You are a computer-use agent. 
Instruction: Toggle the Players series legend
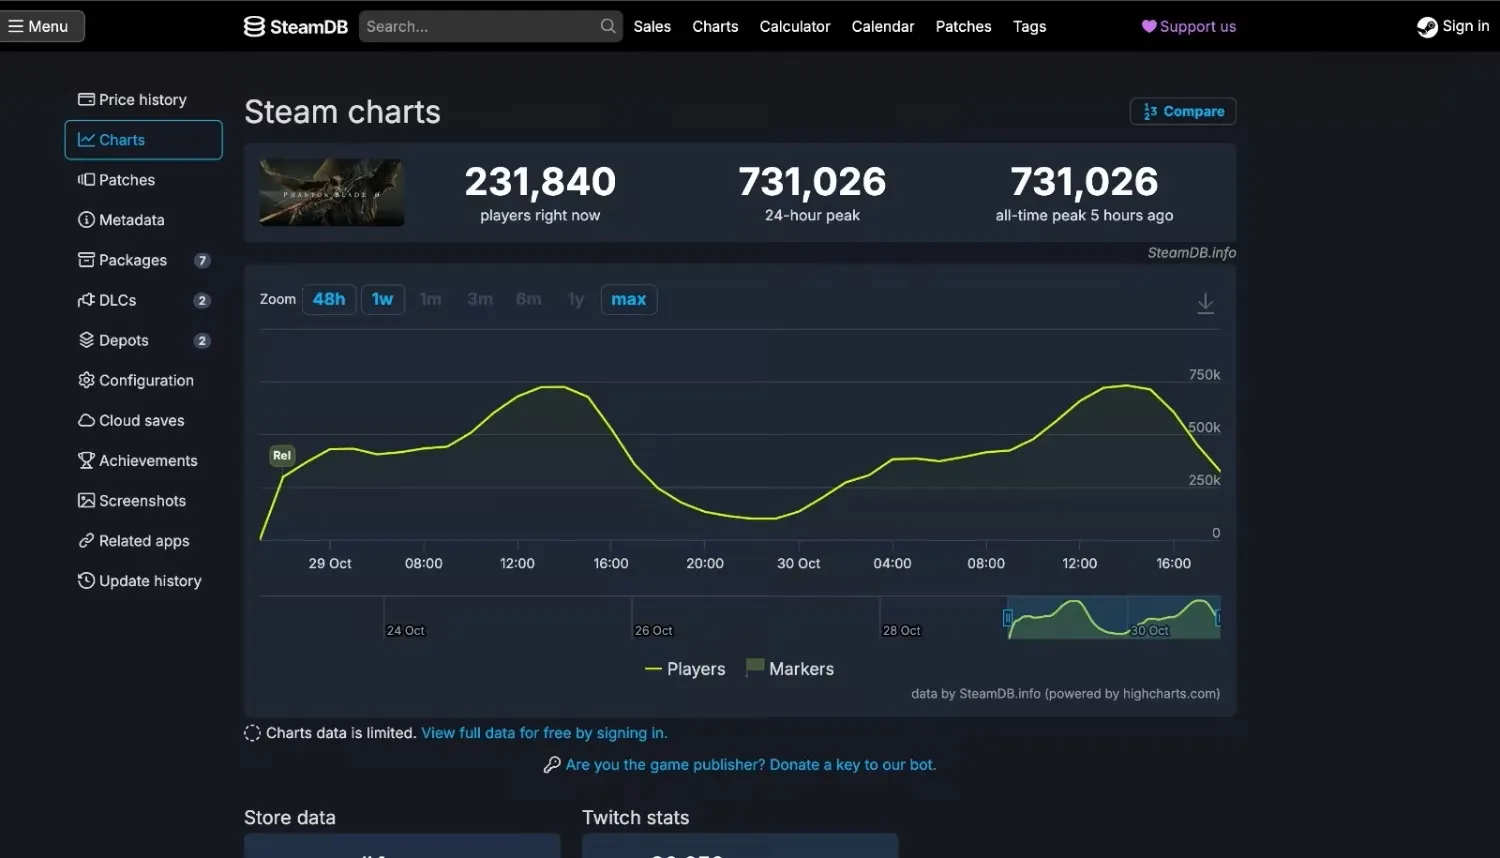point(685,669)
